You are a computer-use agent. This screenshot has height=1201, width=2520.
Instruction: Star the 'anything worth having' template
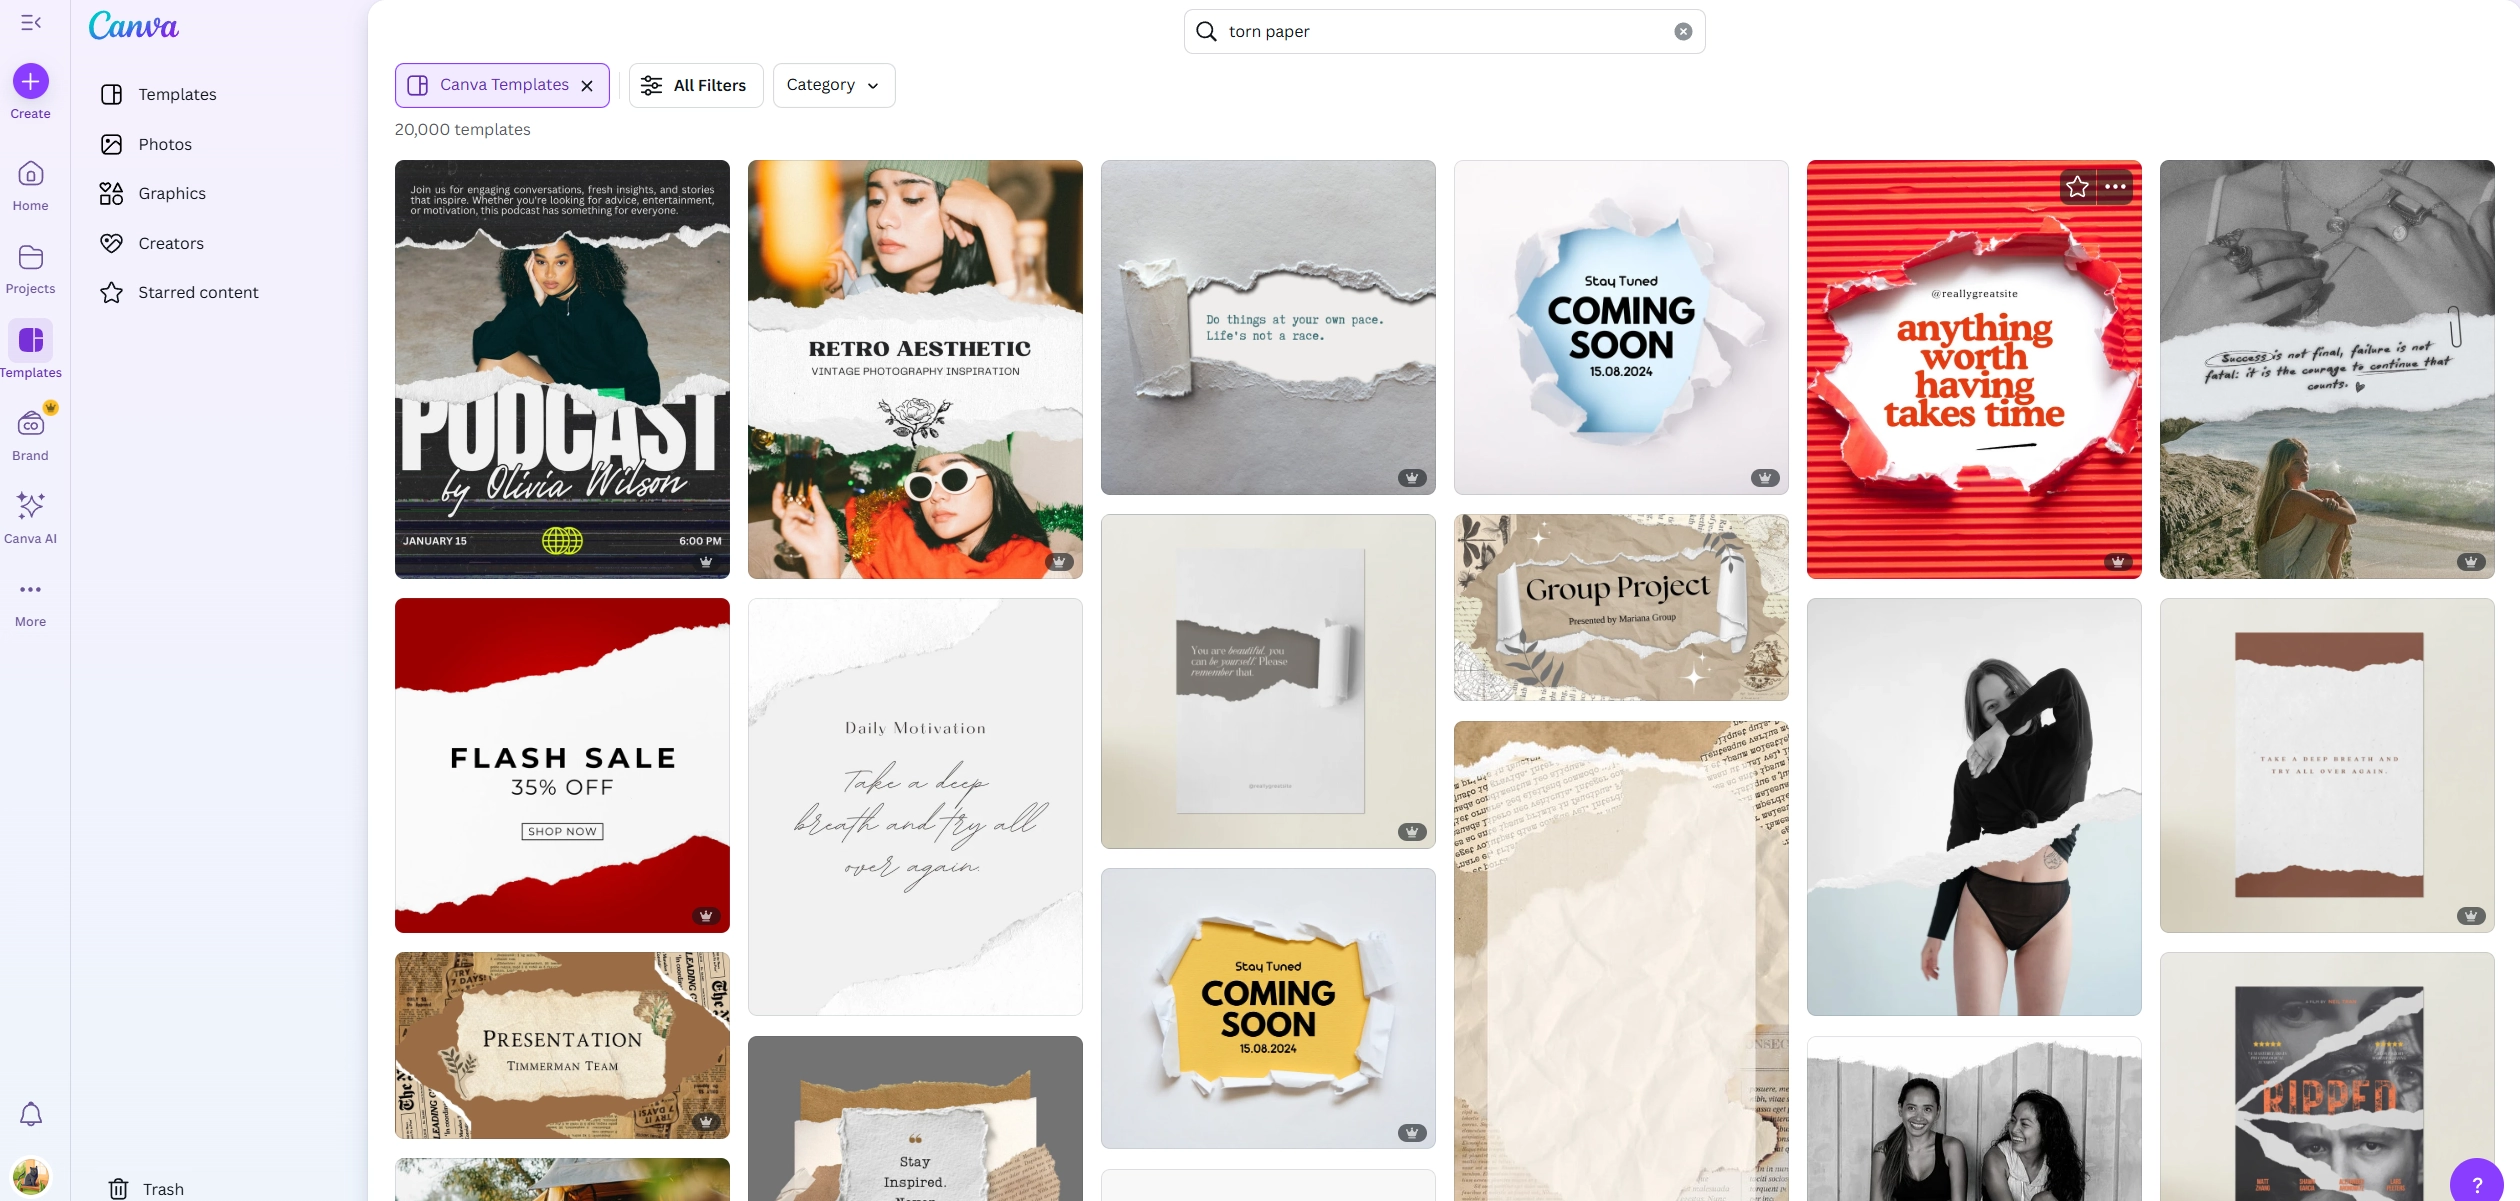(x=2077, y=187)
